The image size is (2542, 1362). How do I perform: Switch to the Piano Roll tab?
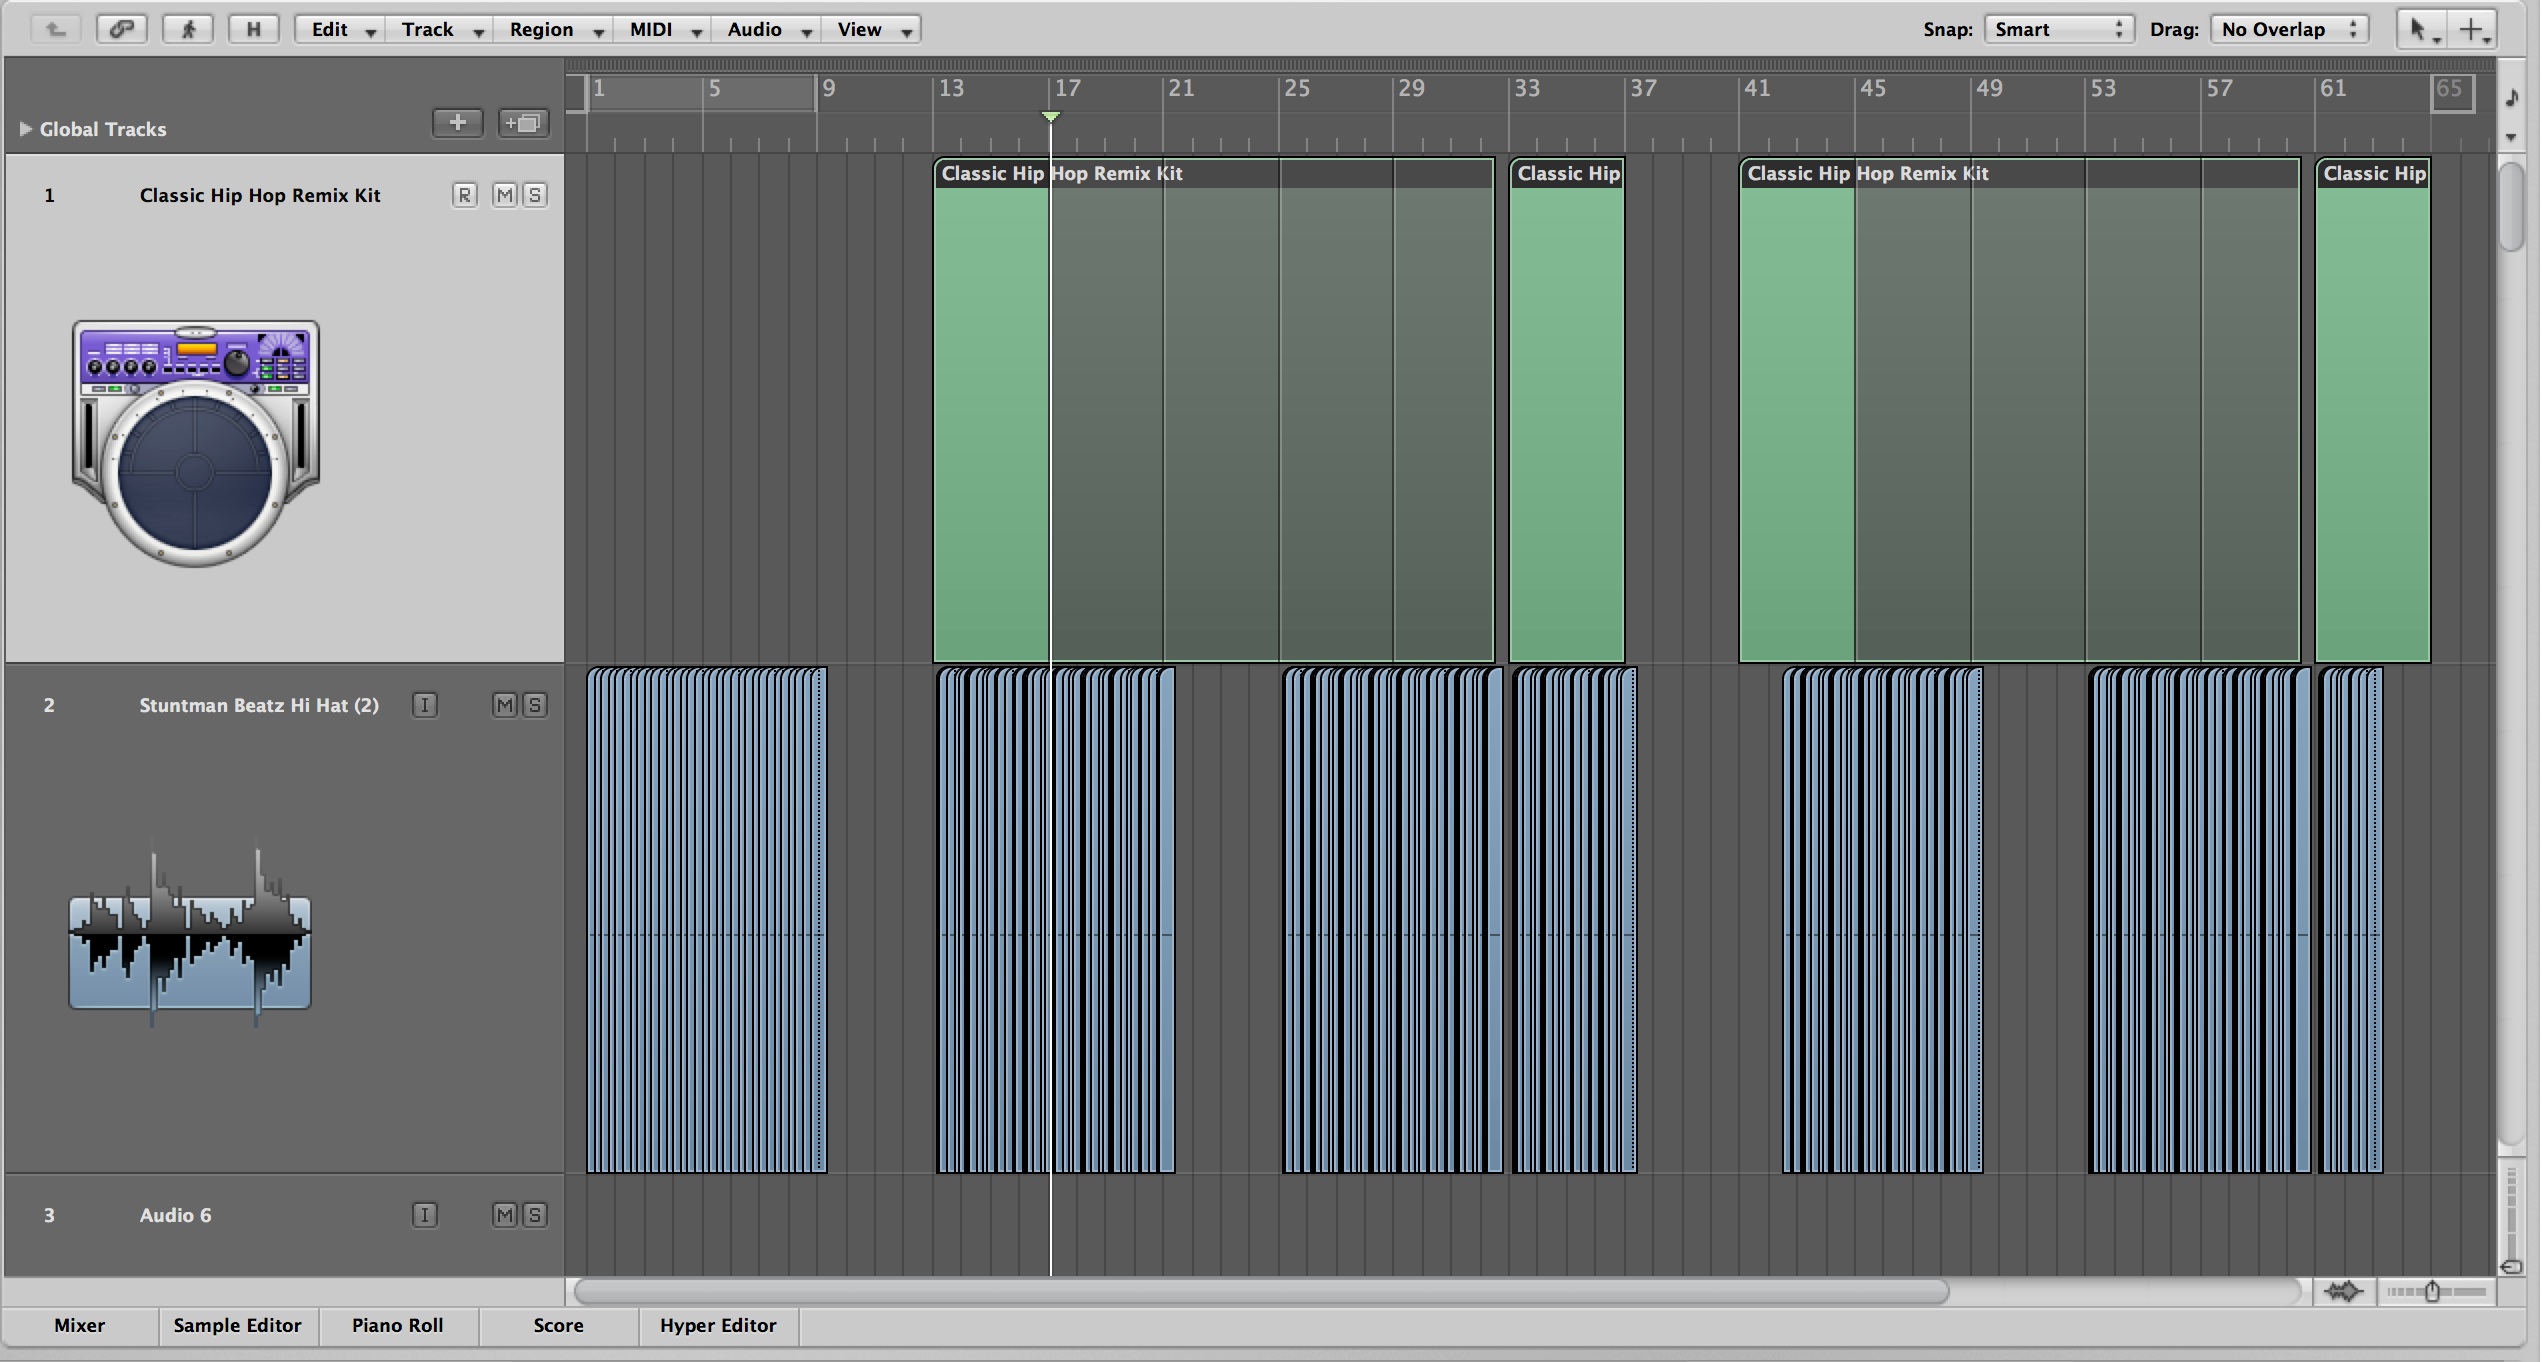pyautogui.click(x=397, y=1325)
